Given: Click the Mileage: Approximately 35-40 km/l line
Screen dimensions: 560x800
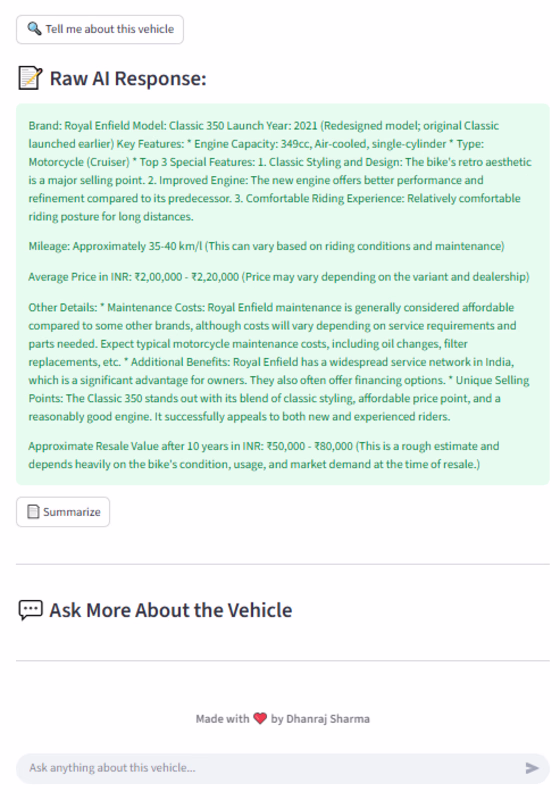Looking at the screenshot, I should click(266, 246).
